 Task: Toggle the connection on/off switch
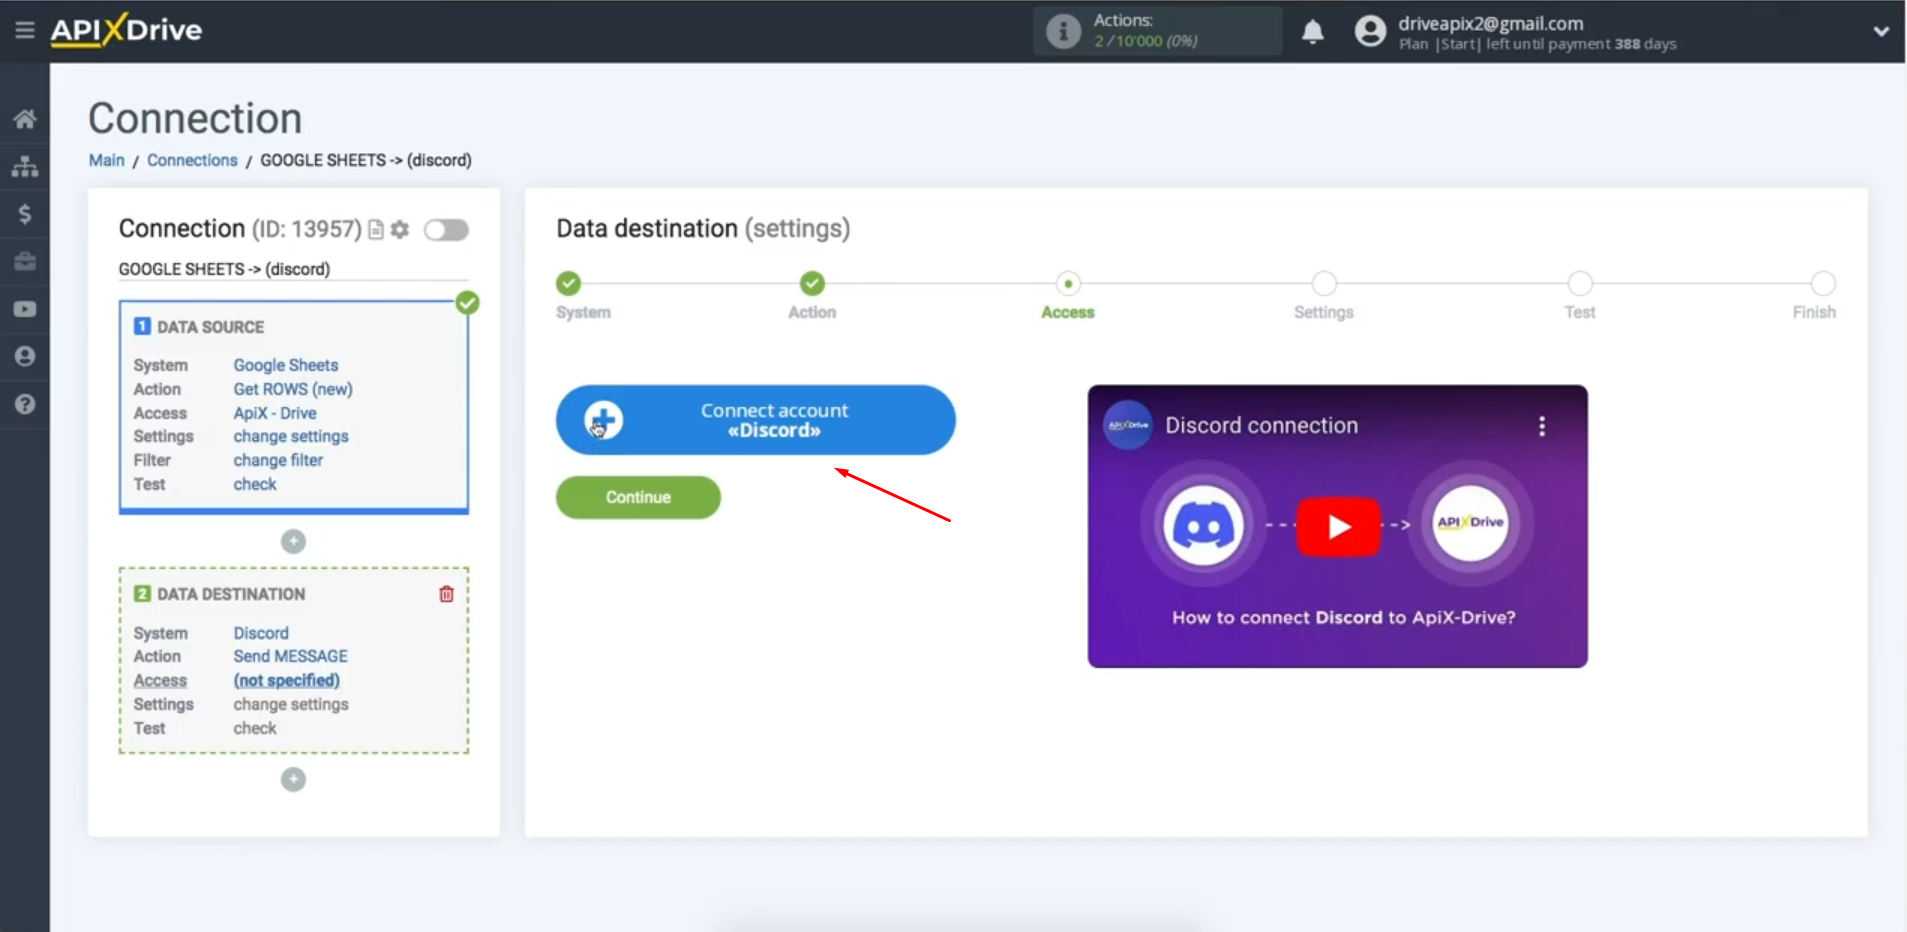click(447, 229)
